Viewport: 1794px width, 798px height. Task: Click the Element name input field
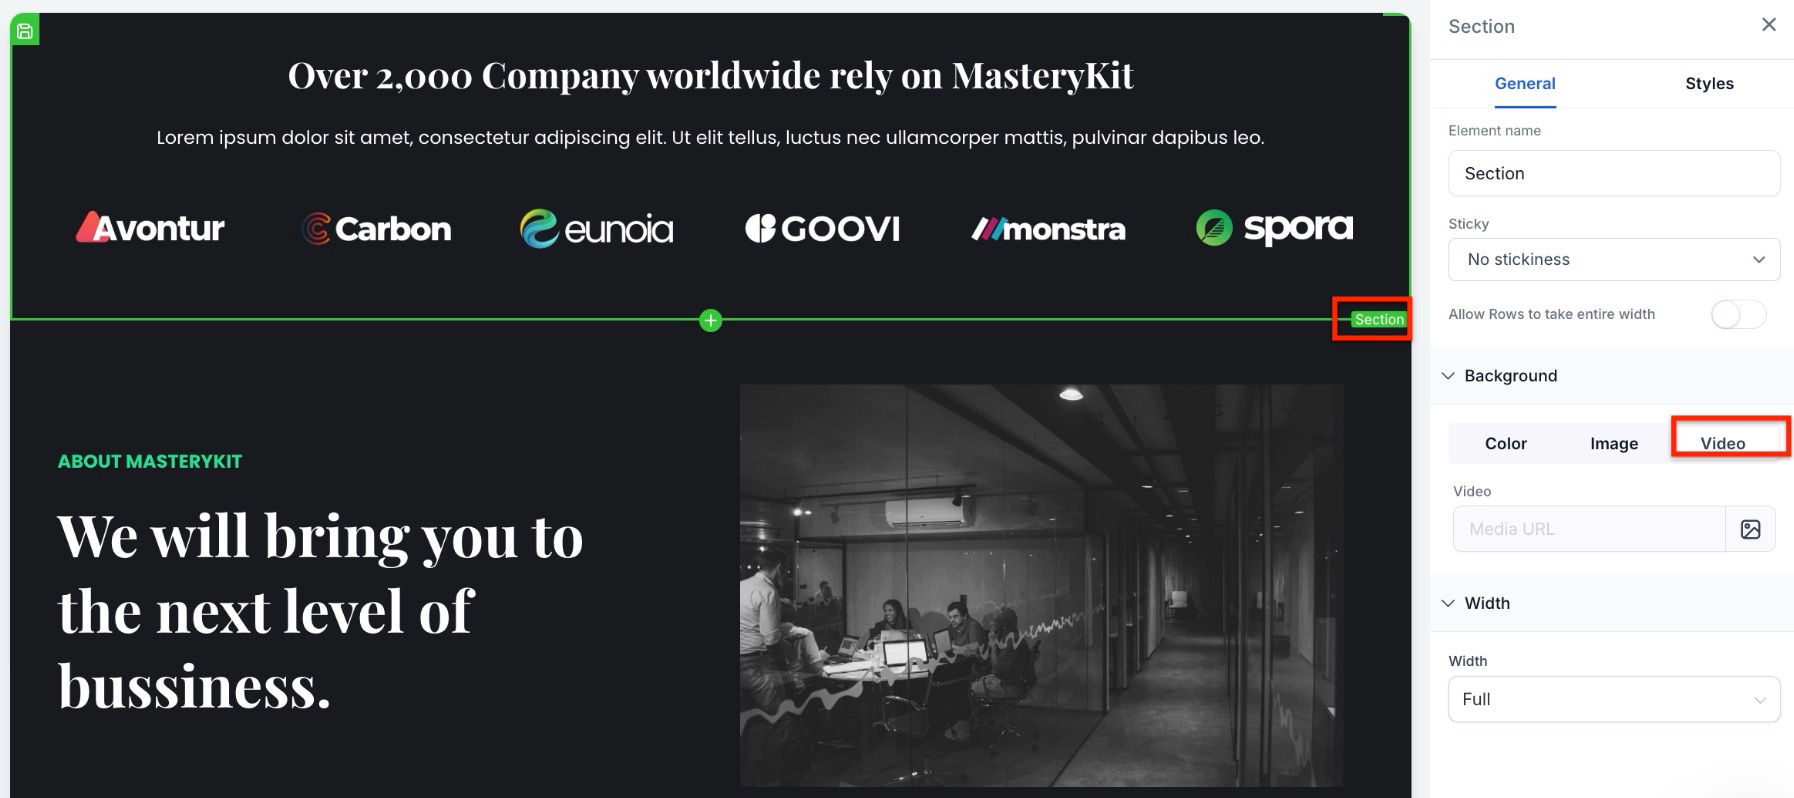1614,173
